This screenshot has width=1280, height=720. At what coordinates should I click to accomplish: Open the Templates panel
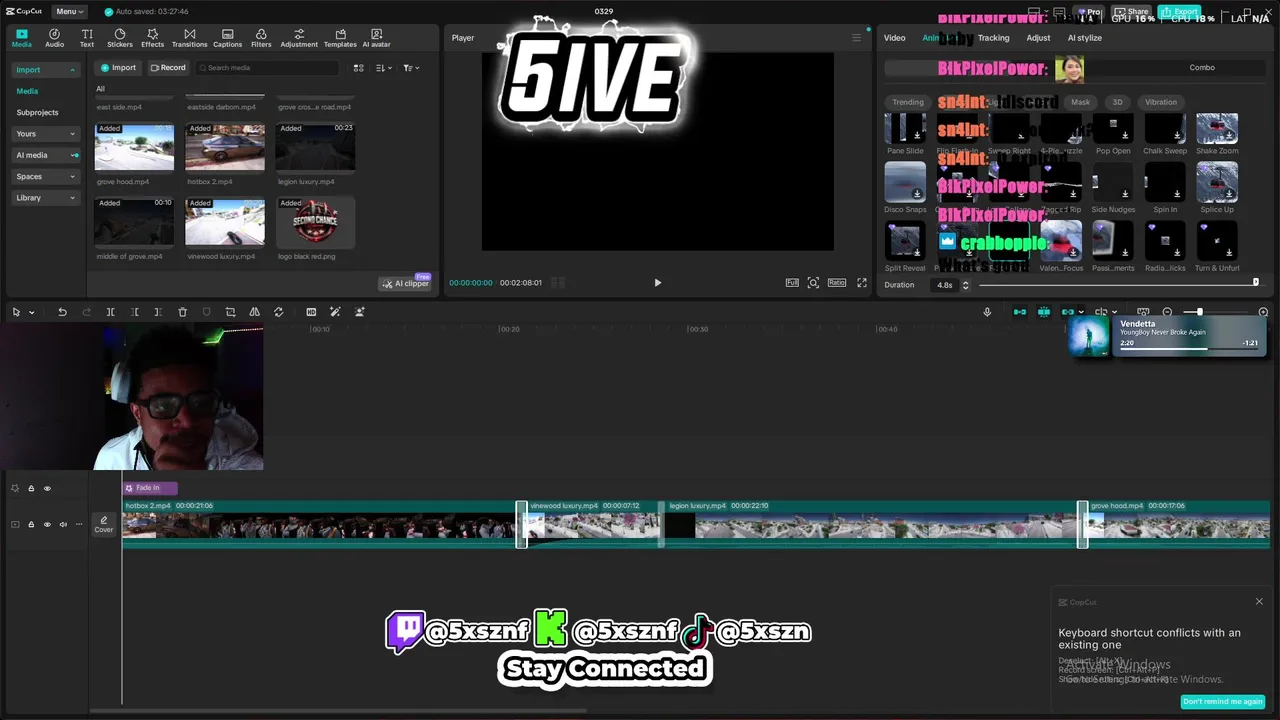click(x=340, y=38)
